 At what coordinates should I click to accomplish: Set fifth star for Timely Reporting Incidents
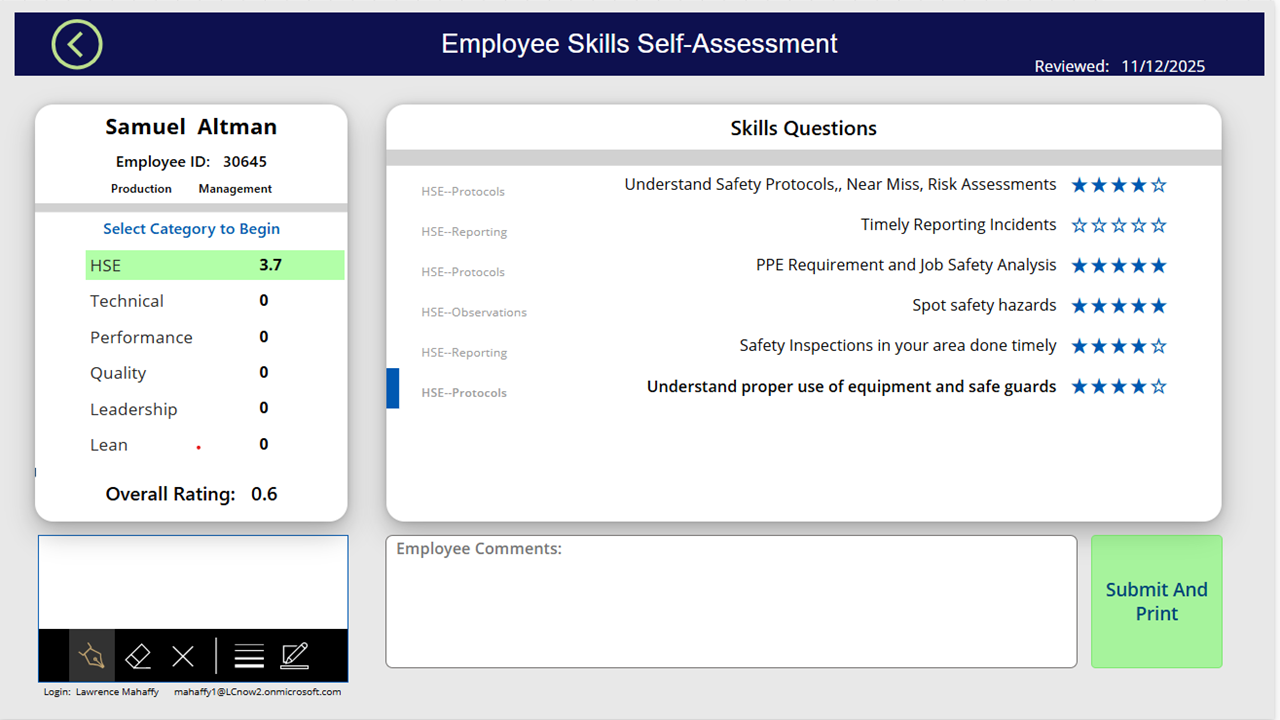[x=1159, y=226]
